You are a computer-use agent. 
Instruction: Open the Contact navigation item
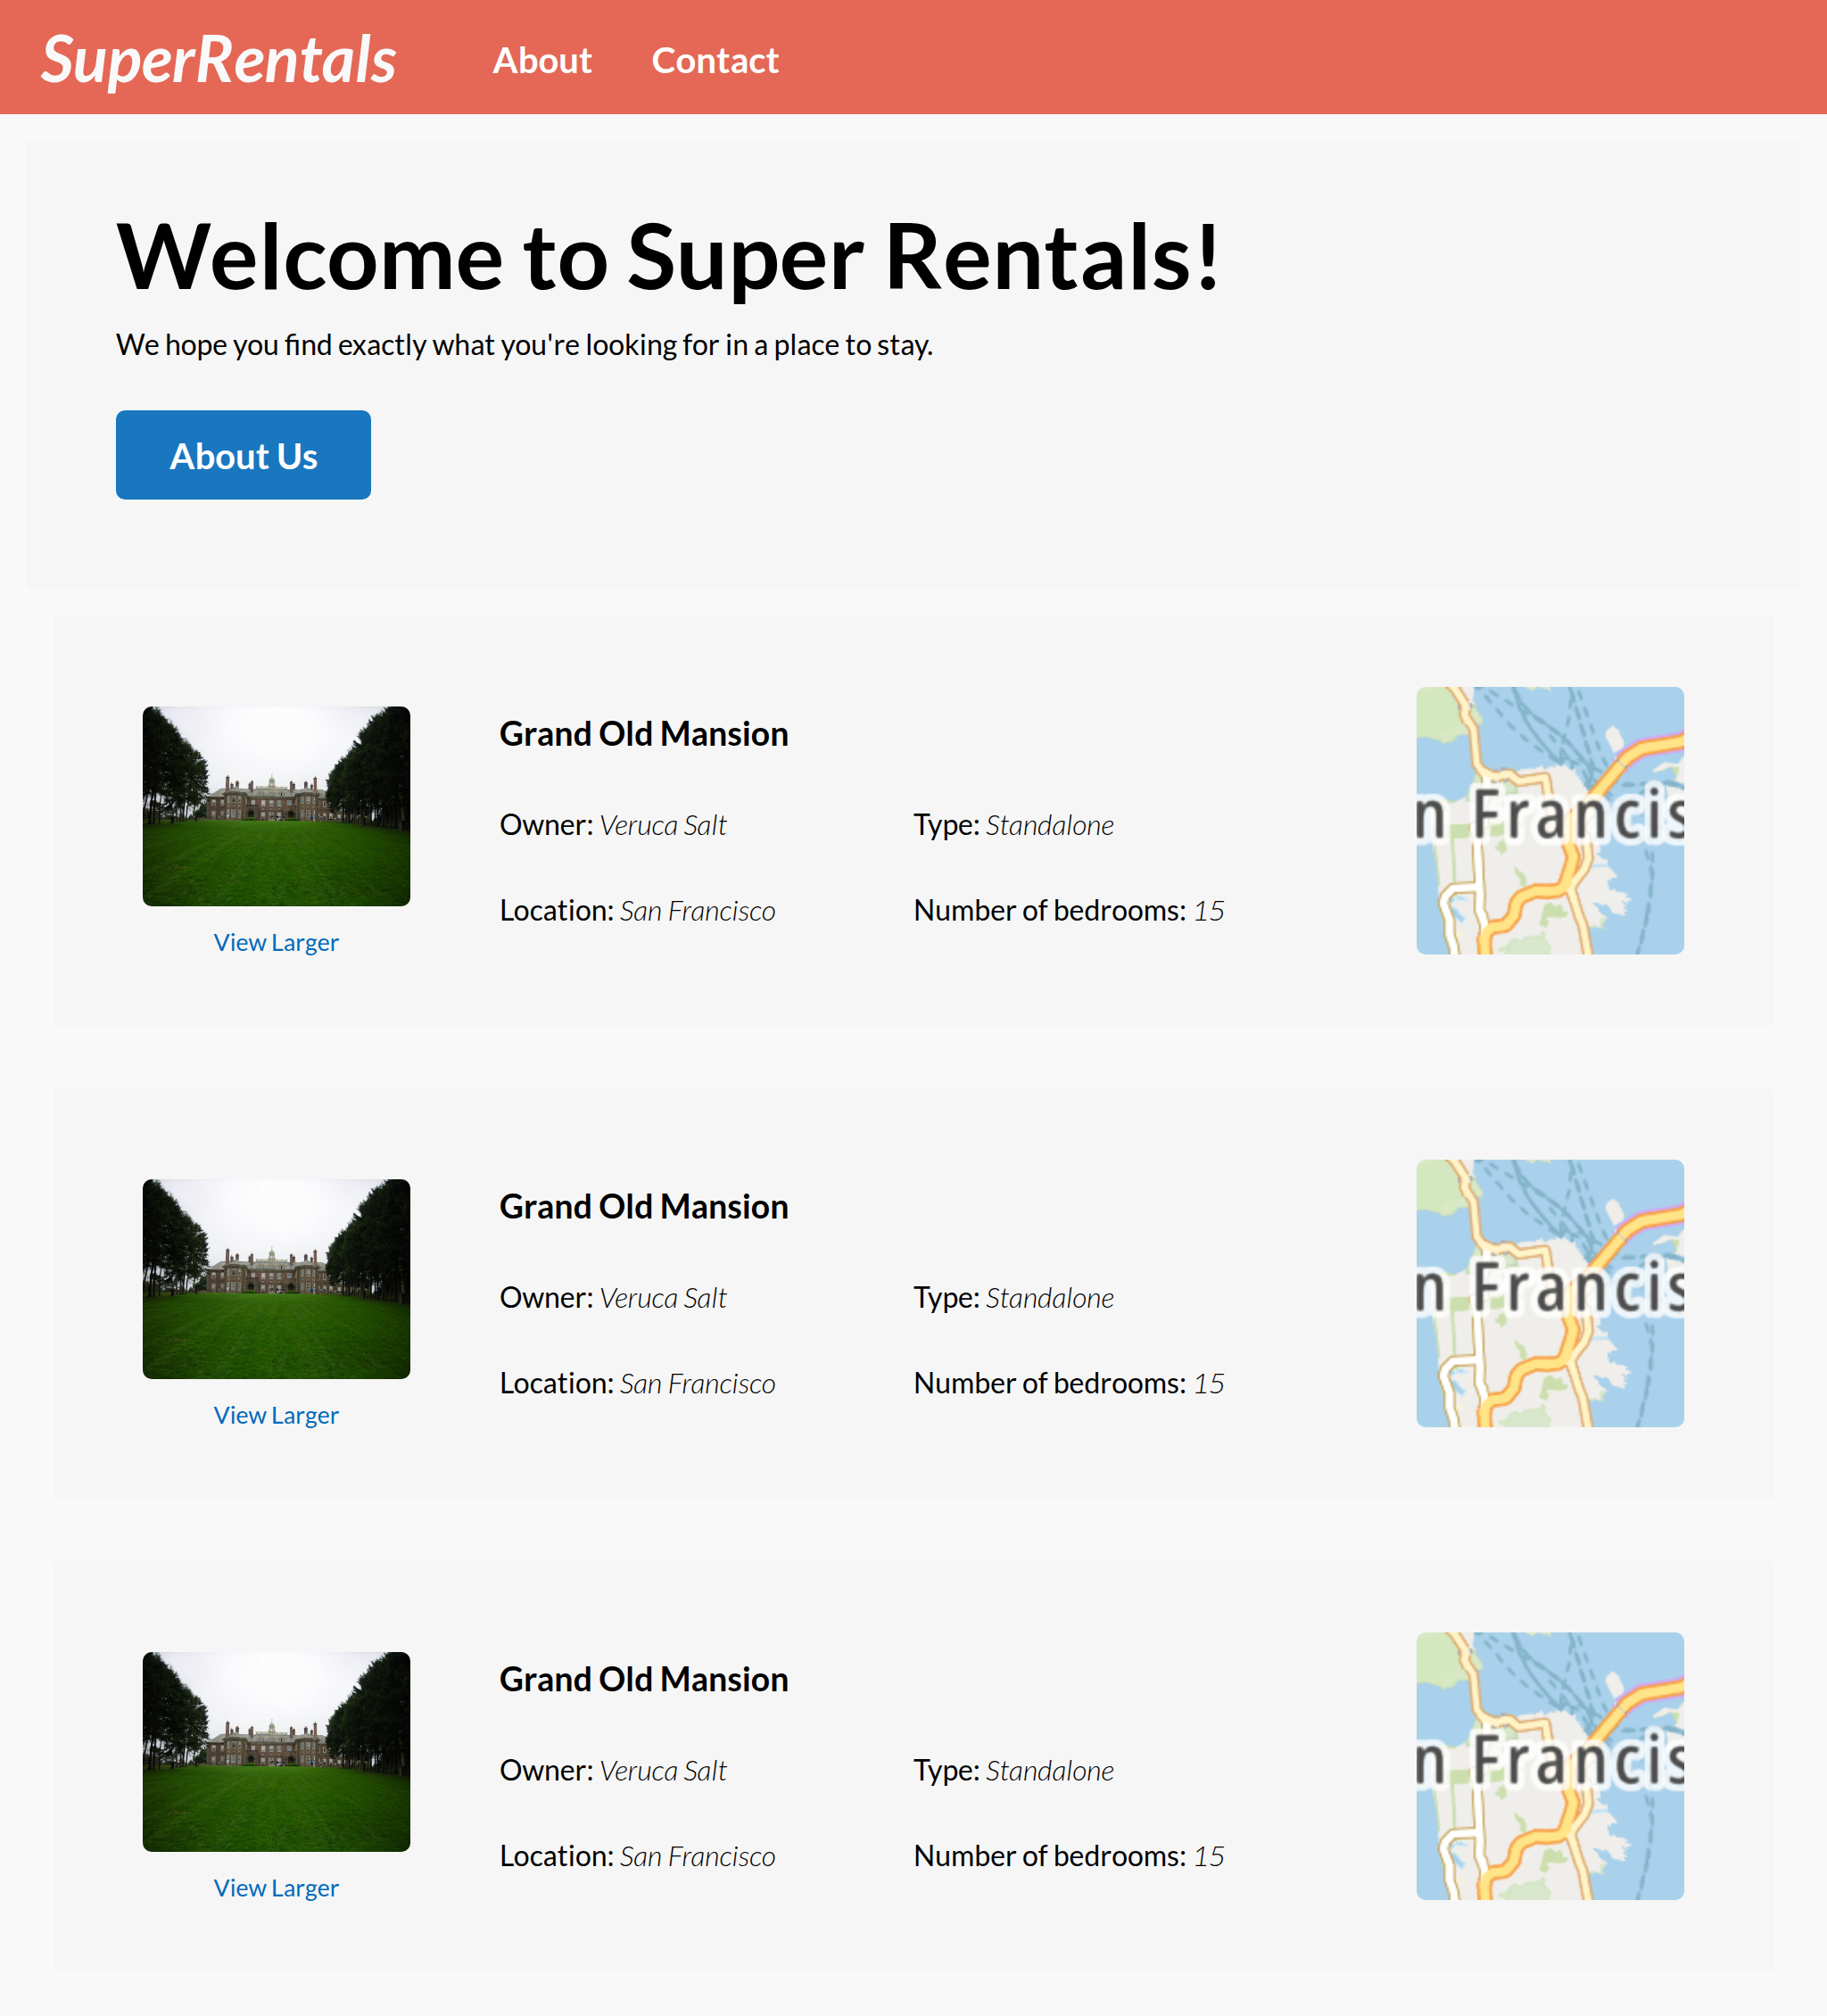(x=715, y=61)
